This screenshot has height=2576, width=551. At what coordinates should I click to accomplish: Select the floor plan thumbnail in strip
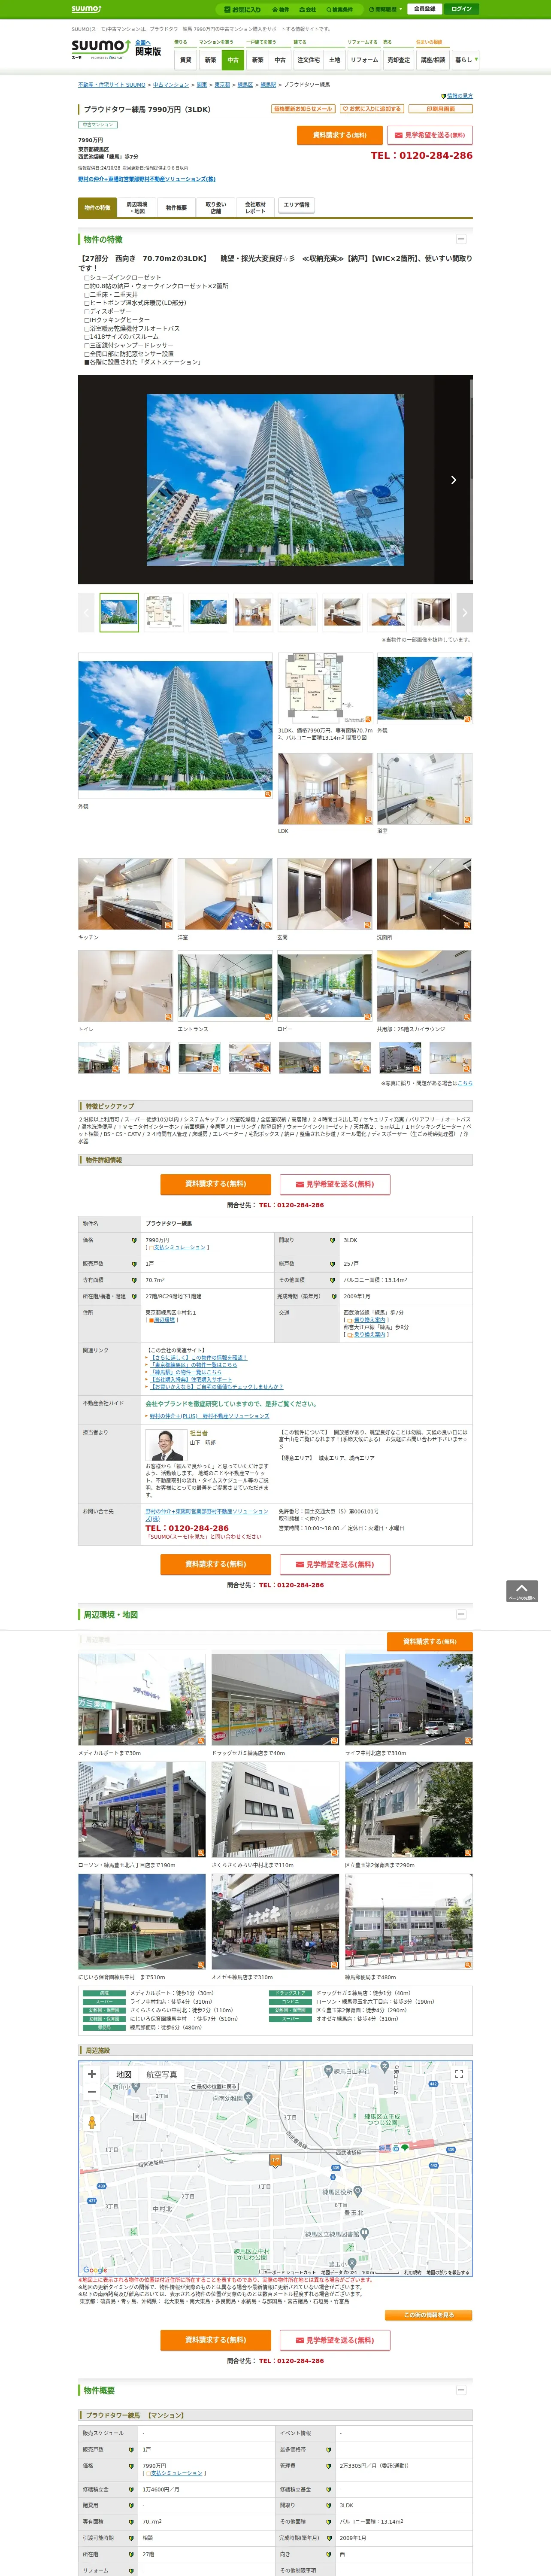164,612
